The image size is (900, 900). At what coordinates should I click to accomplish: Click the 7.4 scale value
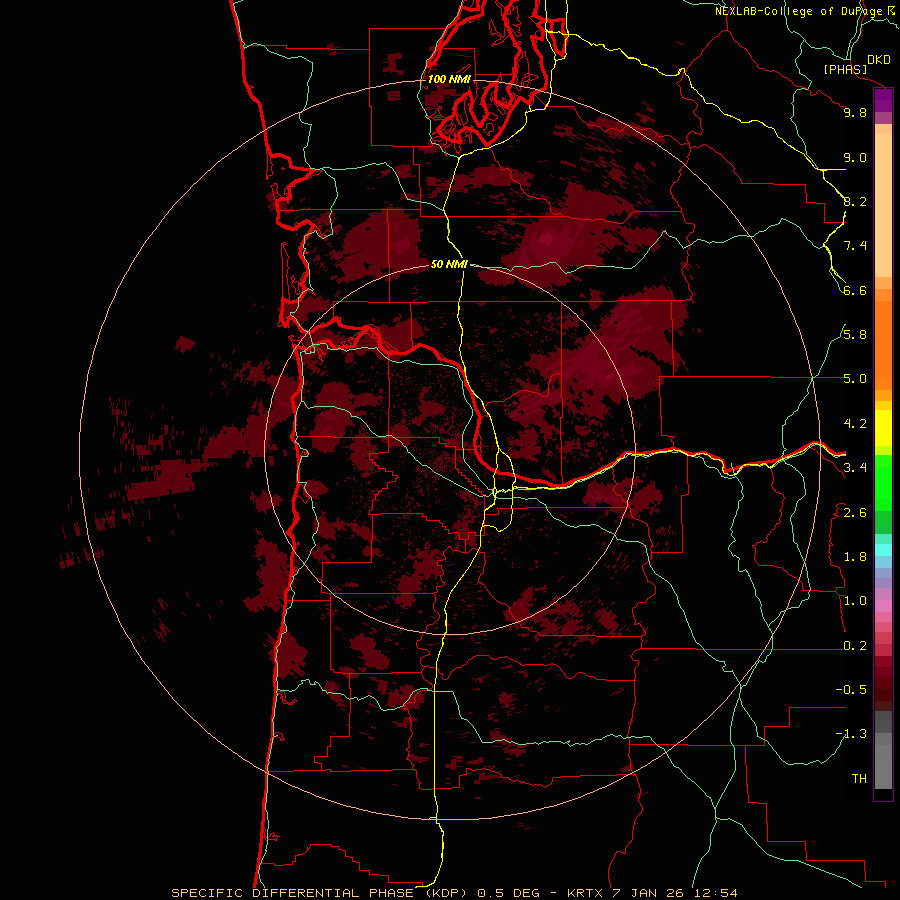(855, 246)
